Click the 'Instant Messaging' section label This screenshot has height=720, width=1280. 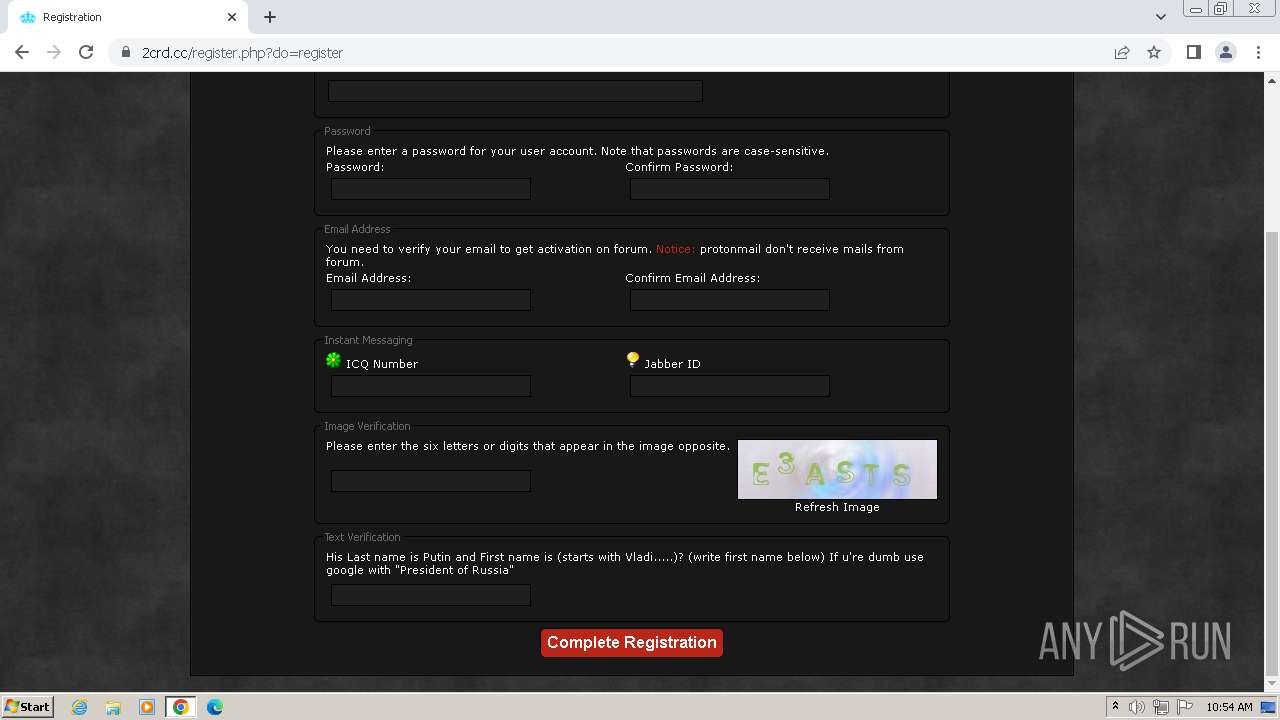[x=368, y=340]
